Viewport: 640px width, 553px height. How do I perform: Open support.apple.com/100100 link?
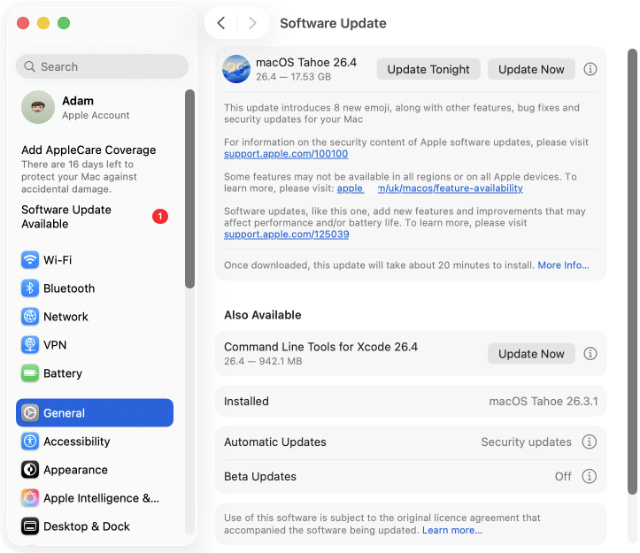click(286, 154)
